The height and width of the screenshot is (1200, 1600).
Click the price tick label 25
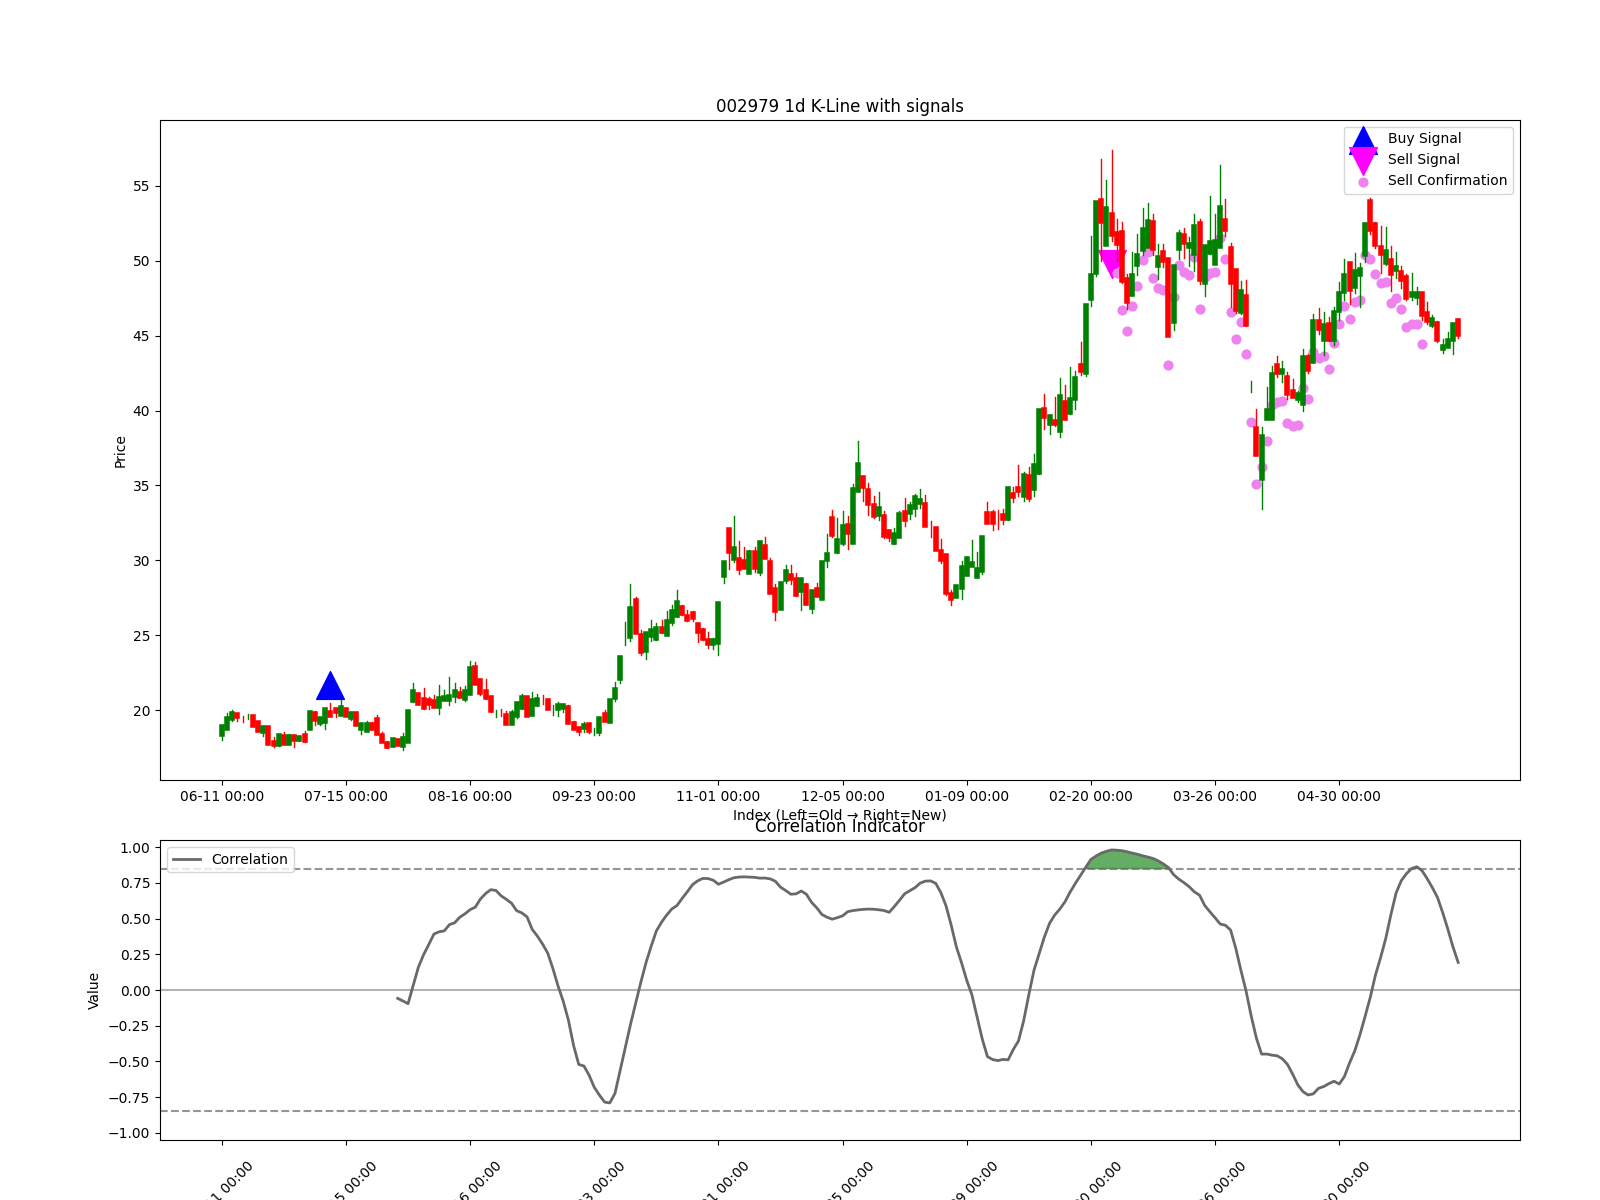point(141,636)
